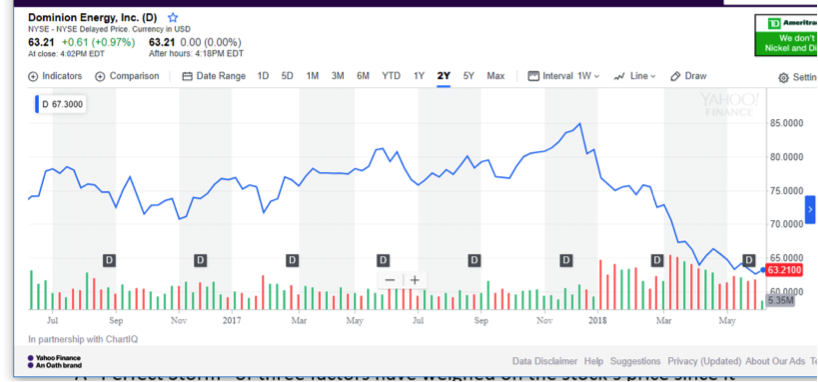The width and height of the screenshot is (818, 382).
Task: Open the Line chart type dropdown
Action: (635, 76)
